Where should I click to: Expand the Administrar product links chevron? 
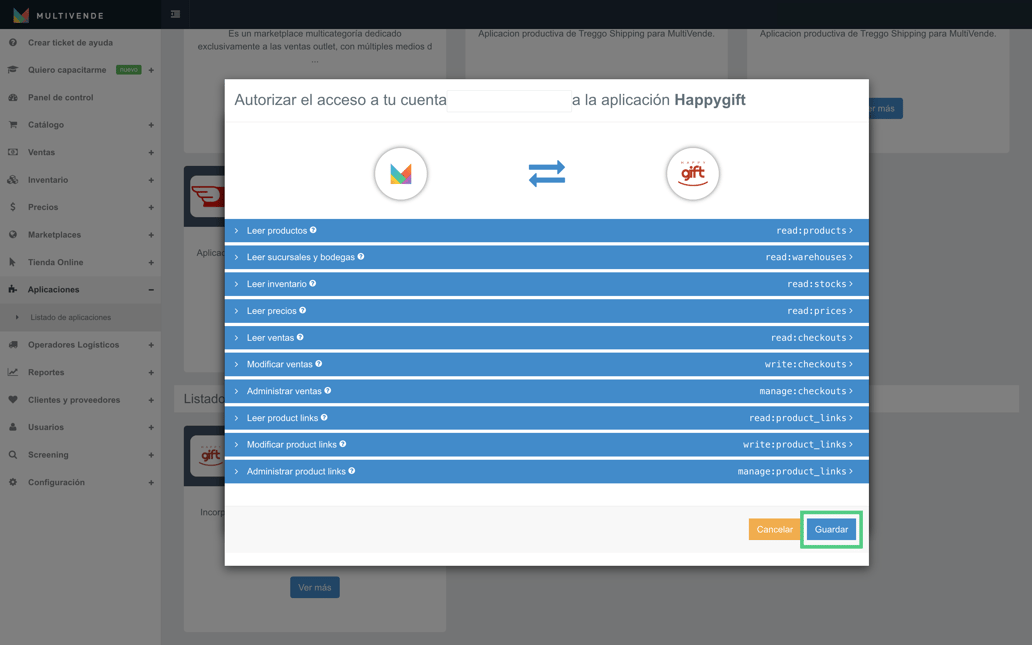click(236, 471)
